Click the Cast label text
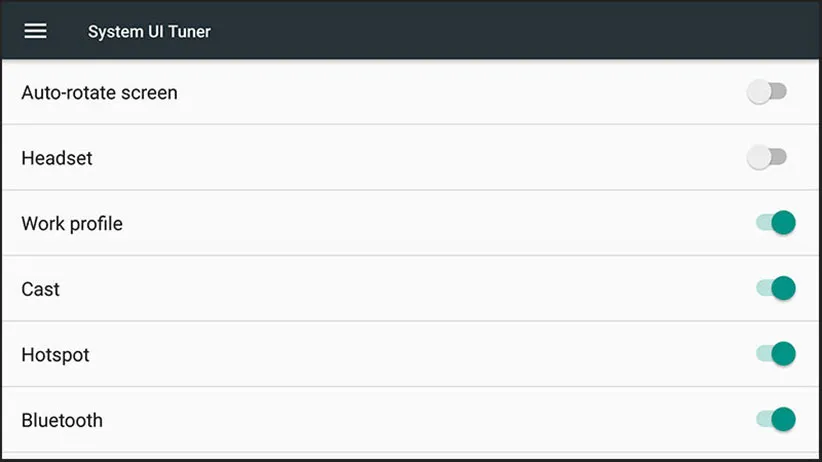 coord(41,289)
